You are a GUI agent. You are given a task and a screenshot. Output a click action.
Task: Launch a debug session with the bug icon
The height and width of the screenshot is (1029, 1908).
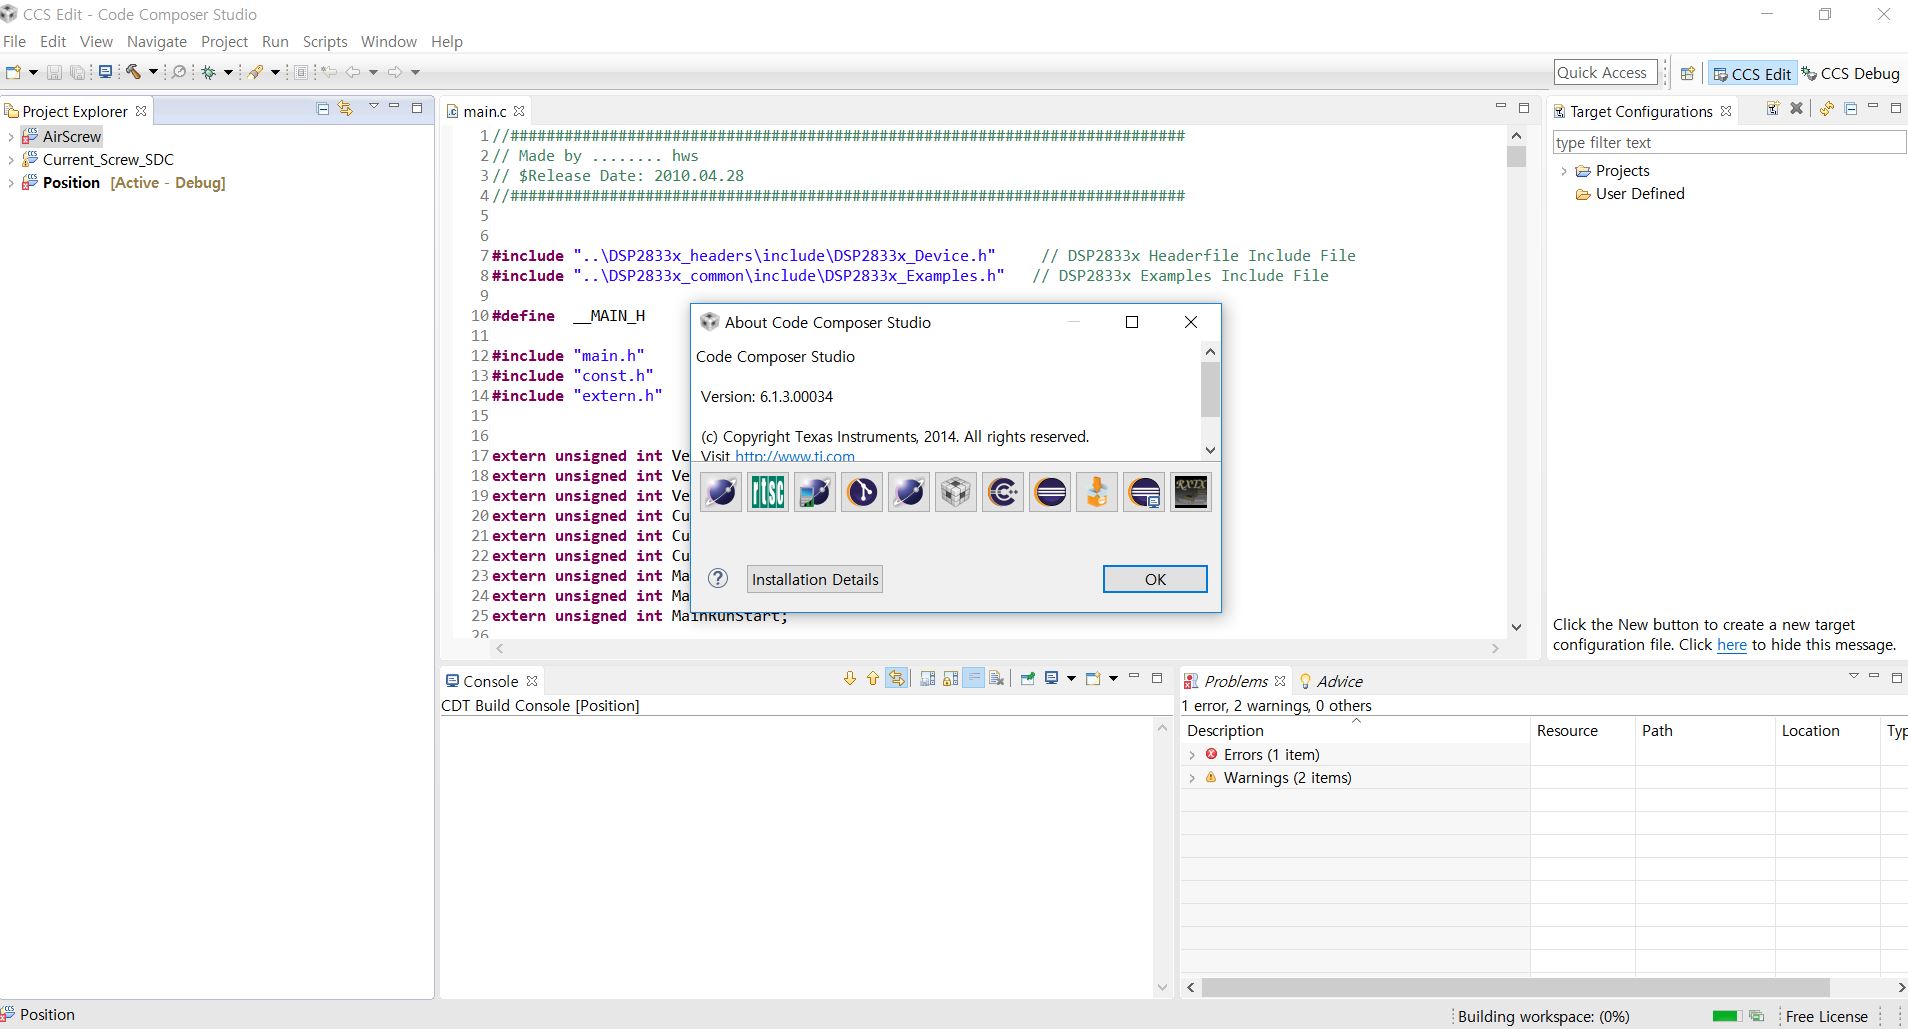click(x=209, y=71)
